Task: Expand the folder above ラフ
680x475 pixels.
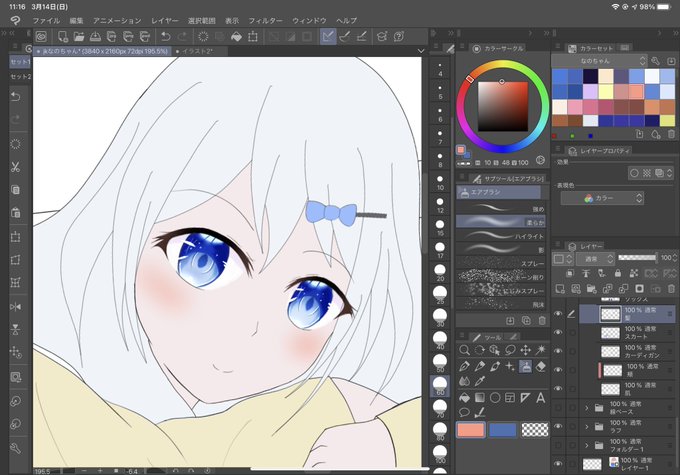Action: pyautogui.click(x=587, y=408)
